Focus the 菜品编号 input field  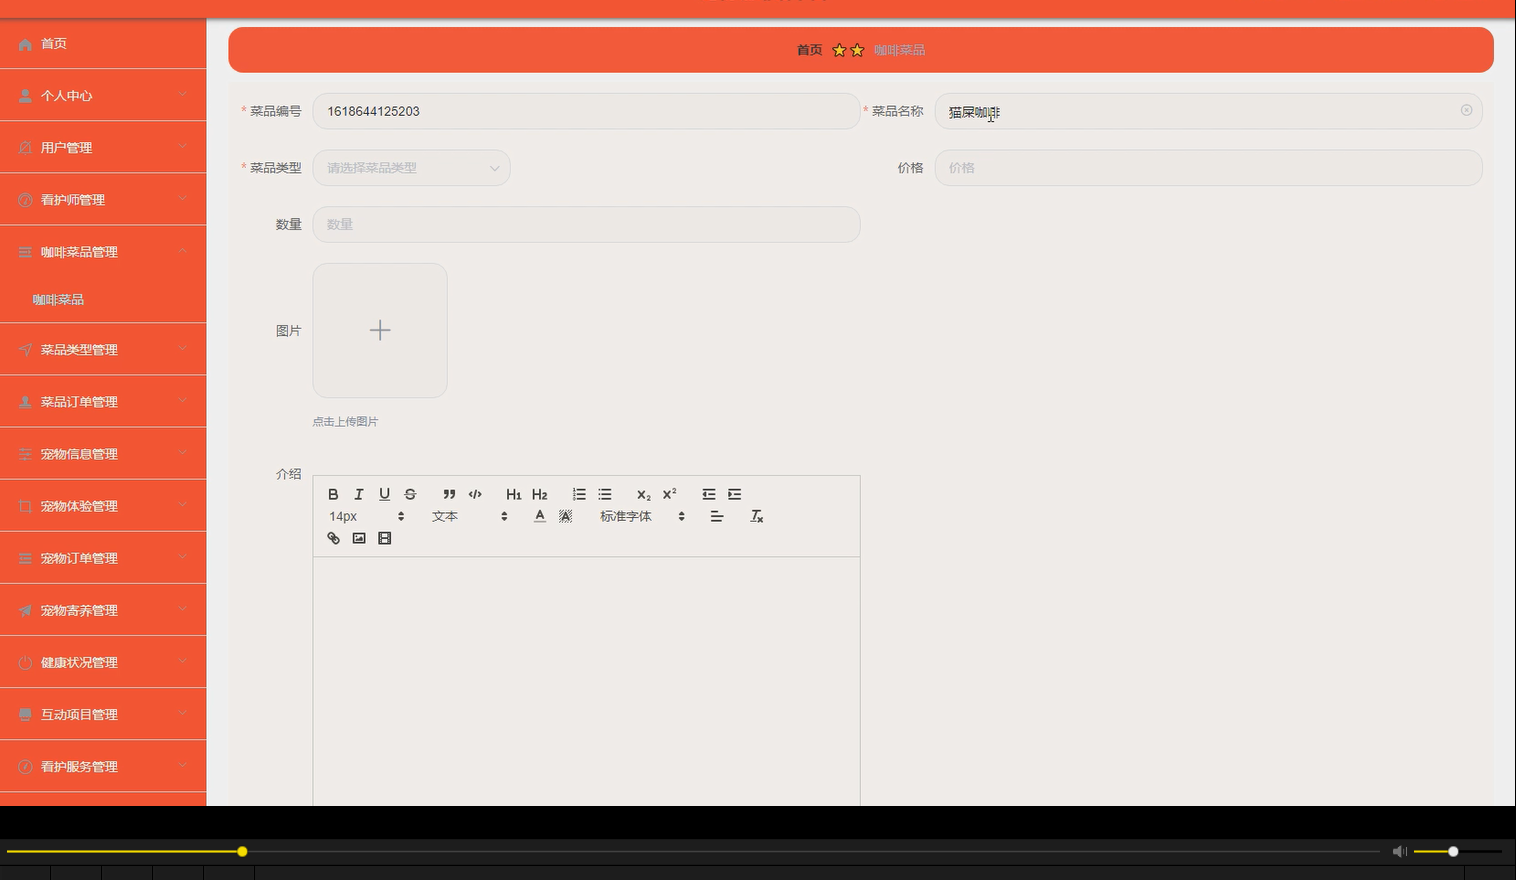point(586,111)
